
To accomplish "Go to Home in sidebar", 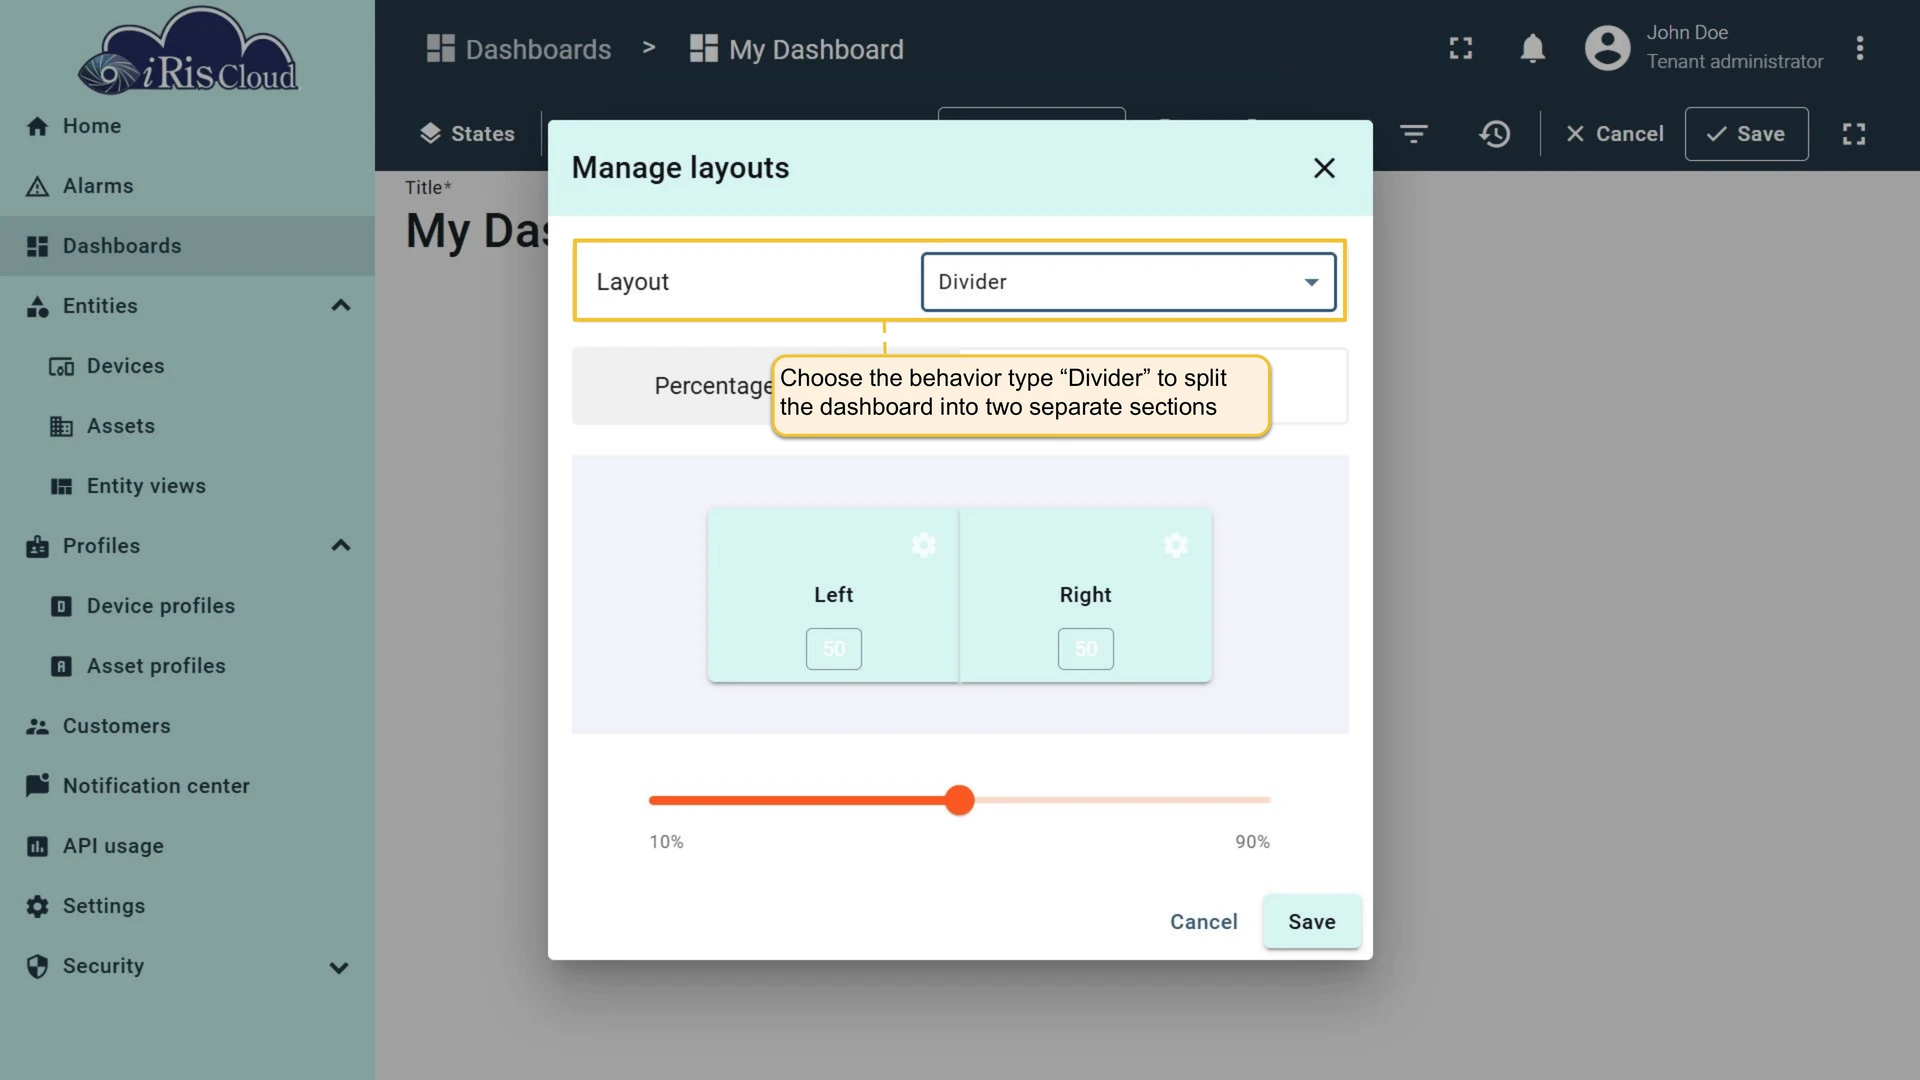I will tap(187, 126).
